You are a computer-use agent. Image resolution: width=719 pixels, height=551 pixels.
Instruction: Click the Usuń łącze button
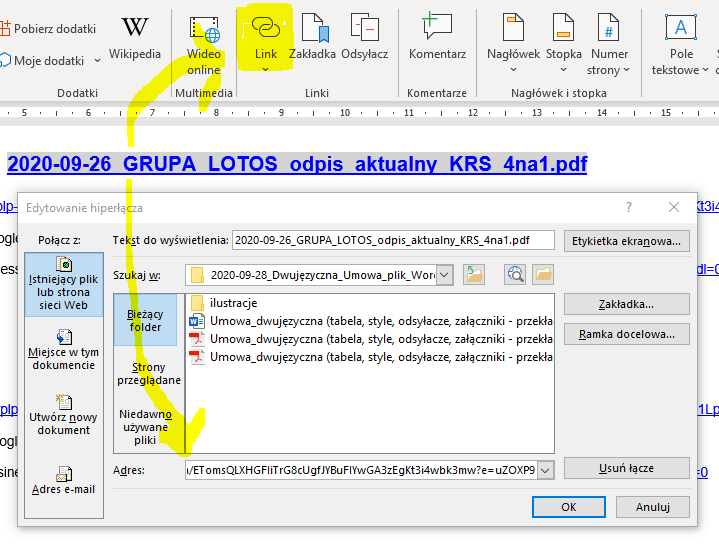[626, 468]
